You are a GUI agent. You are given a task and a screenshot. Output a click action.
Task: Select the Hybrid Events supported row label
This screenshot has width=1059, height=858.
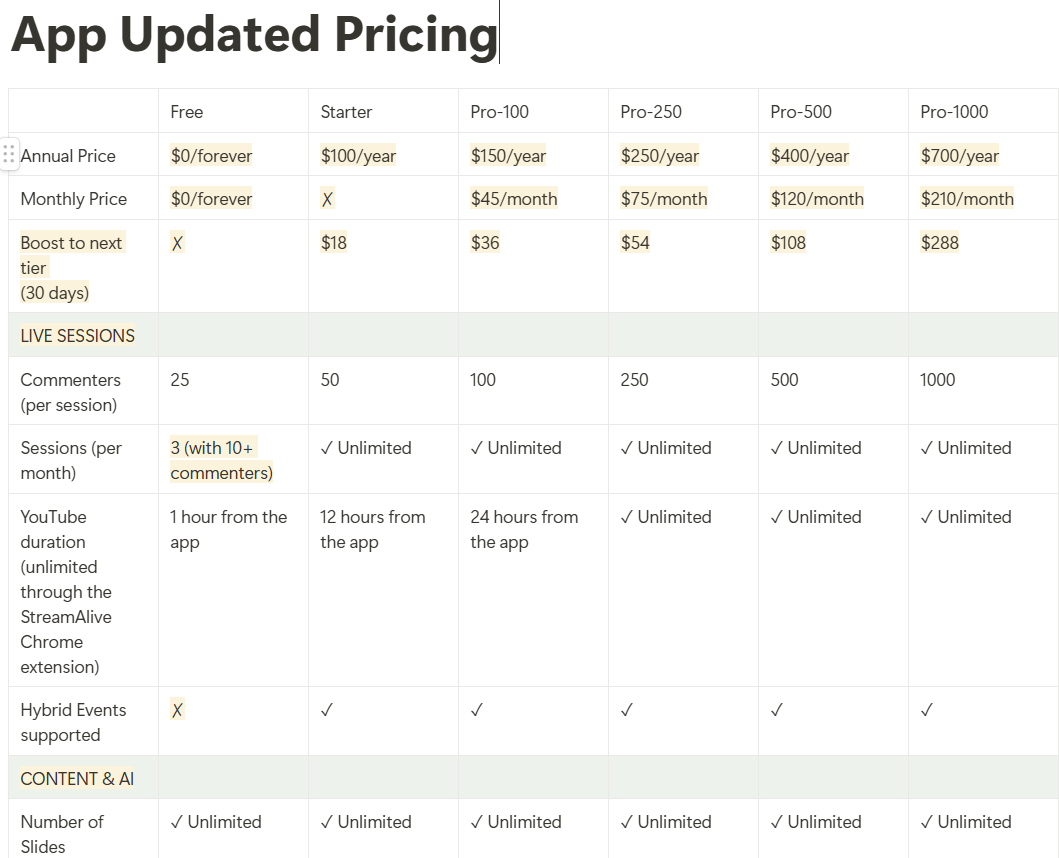pyautogui.click(x=73, y=722)
